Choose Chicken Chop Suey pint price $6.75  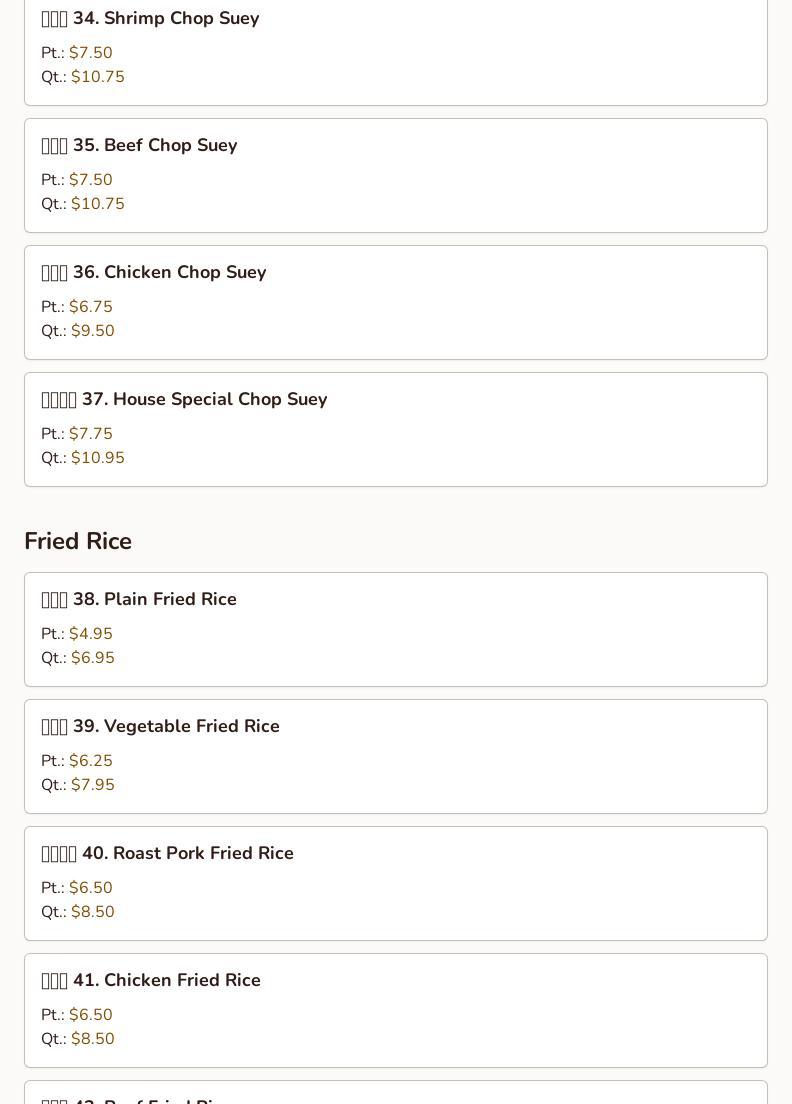pyautogui.click(x=90, y=307)
